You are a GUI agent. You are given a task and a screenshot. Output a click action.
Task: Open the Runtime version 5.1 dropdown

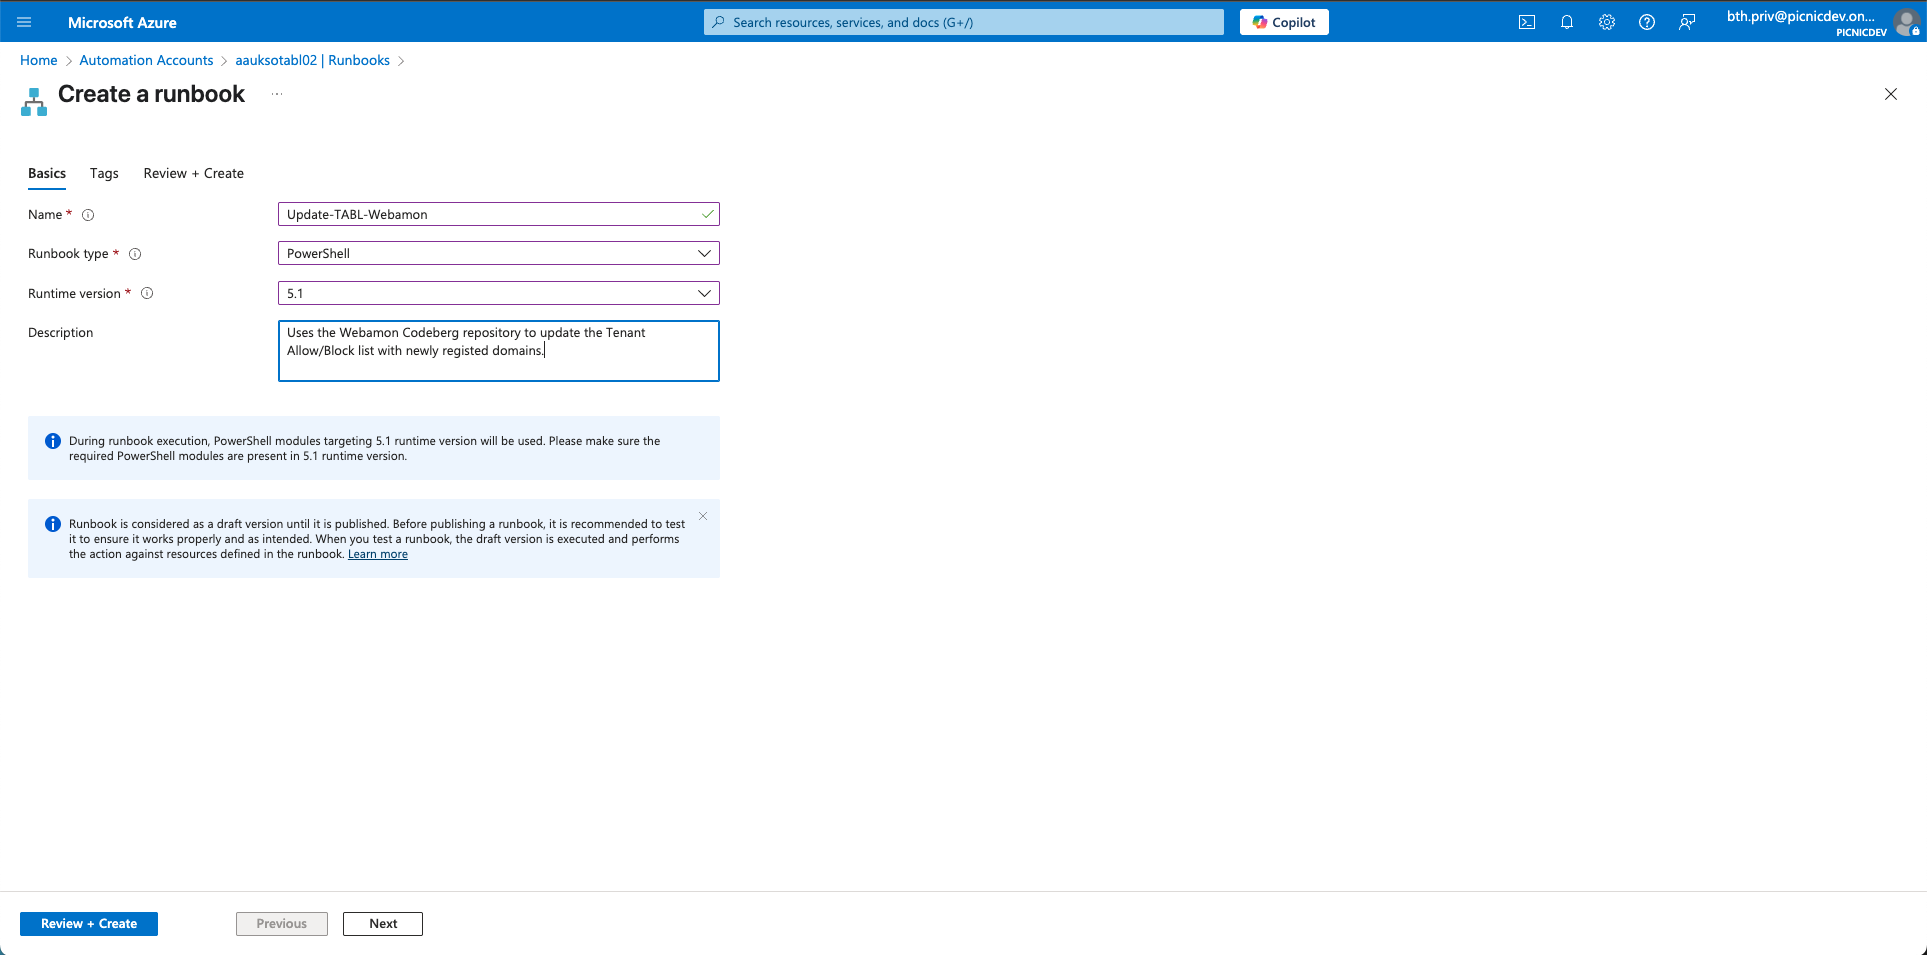click(x=499, y=293)
